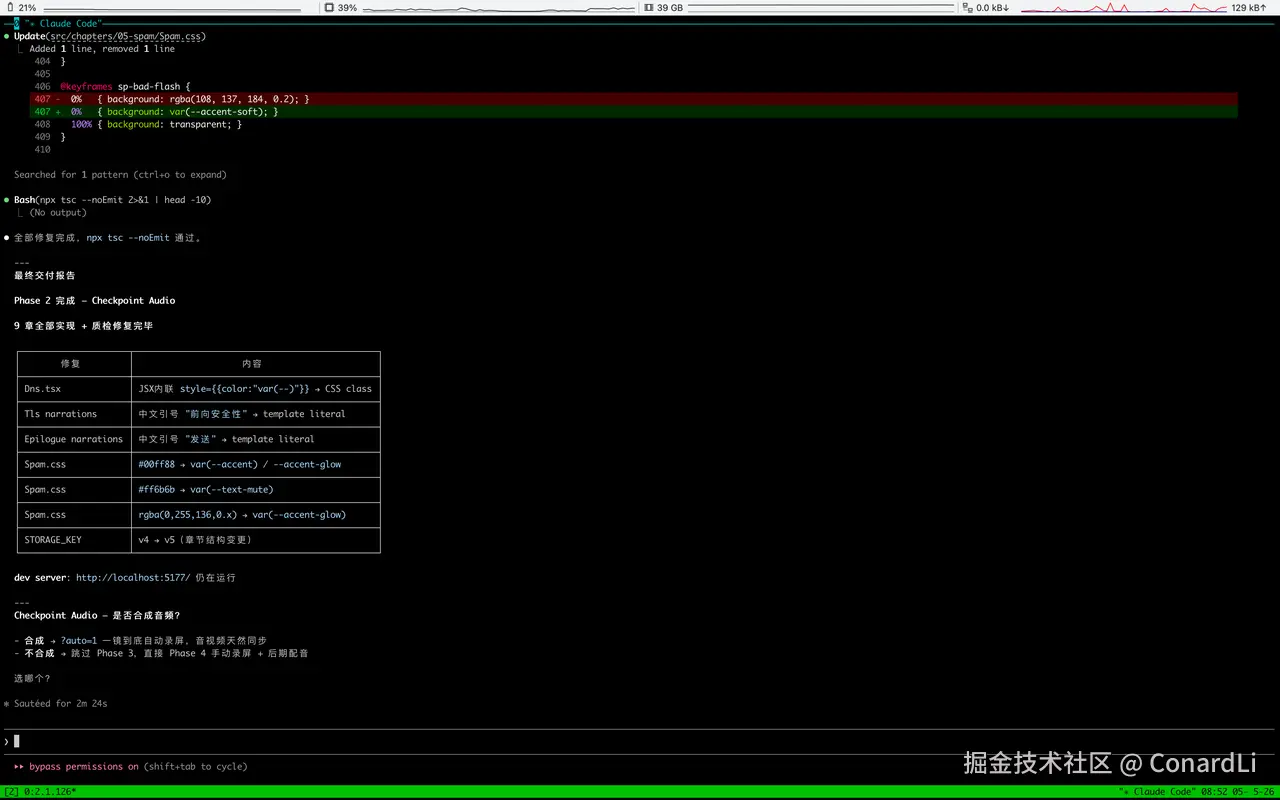Click the added diff line with var(--accent-soft)

click(x=634, y=112)
